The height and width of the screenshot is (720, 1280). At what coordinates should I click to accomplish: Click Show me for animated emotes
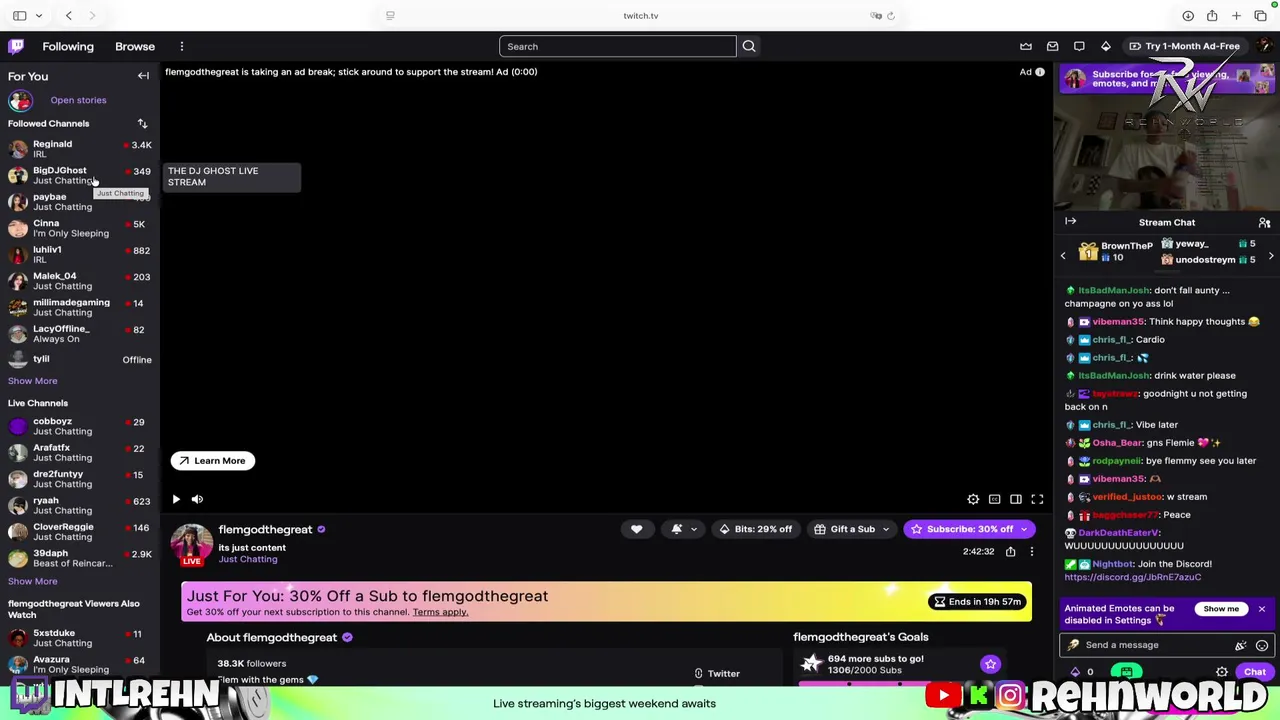coord(1221,609)
